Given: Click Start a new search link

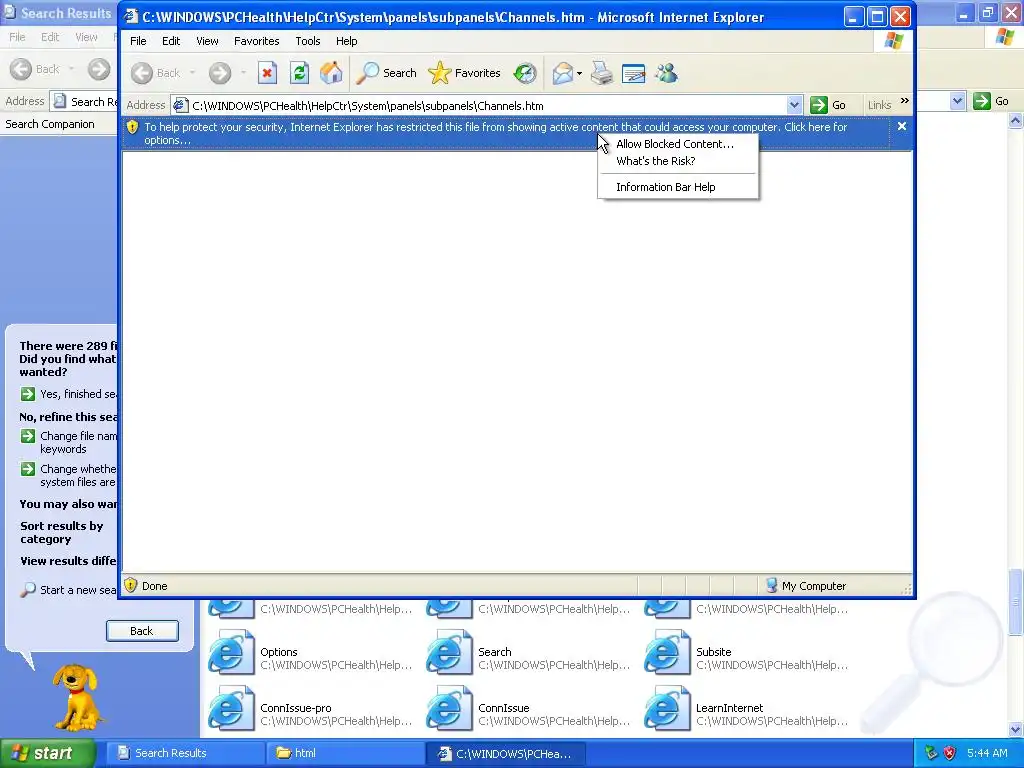Looking at the screenshot, I should (x=69, y=590).
